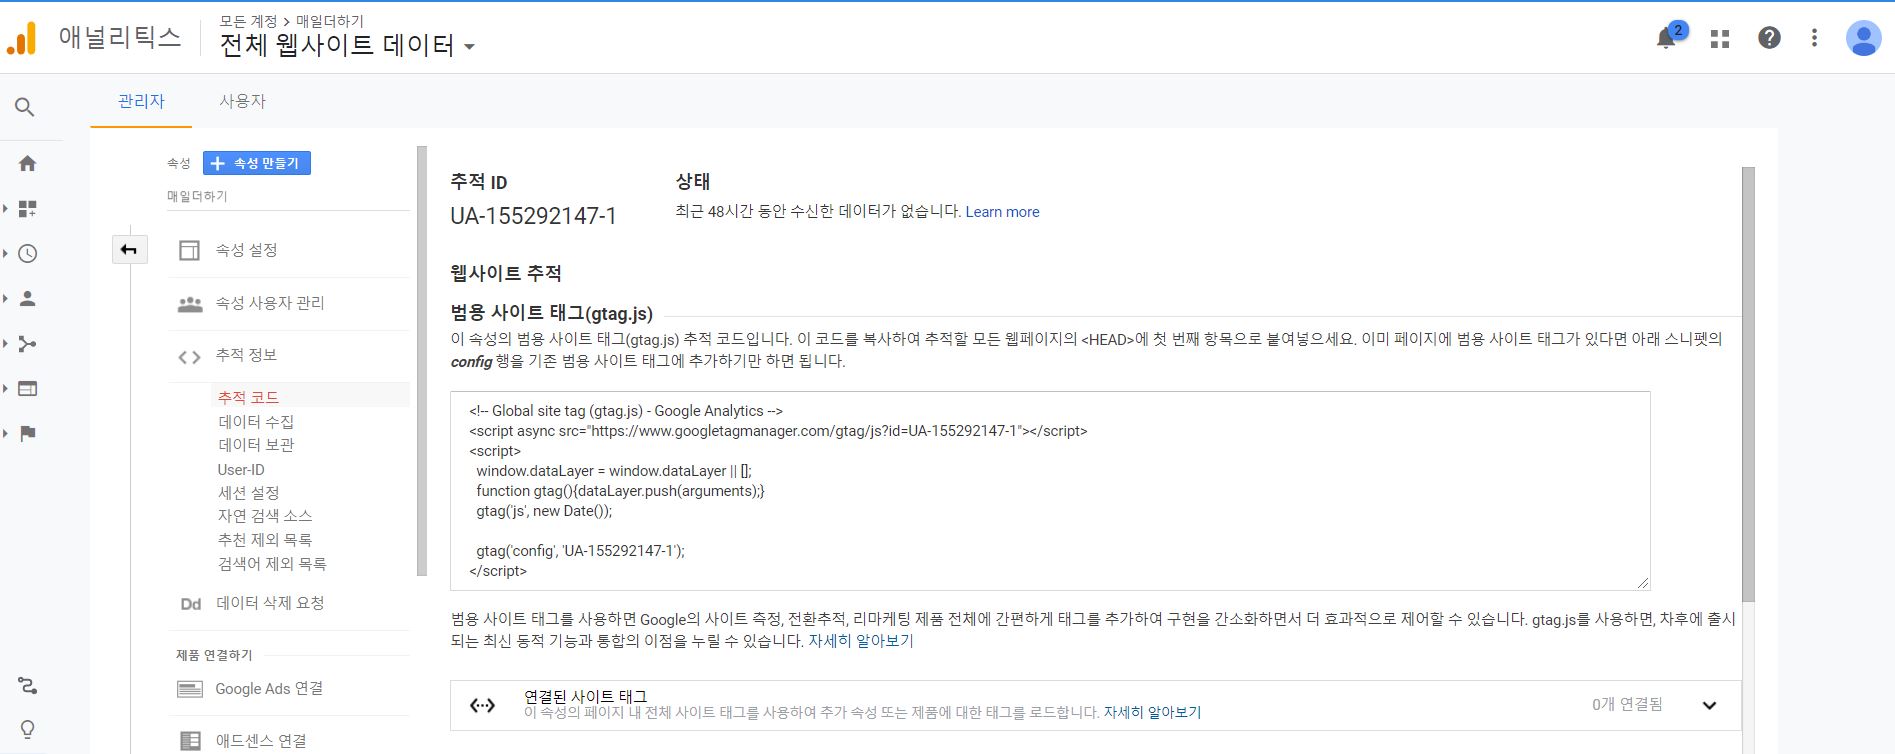
Task: Open Conversions flag icon
Action: tap(28, 433)
